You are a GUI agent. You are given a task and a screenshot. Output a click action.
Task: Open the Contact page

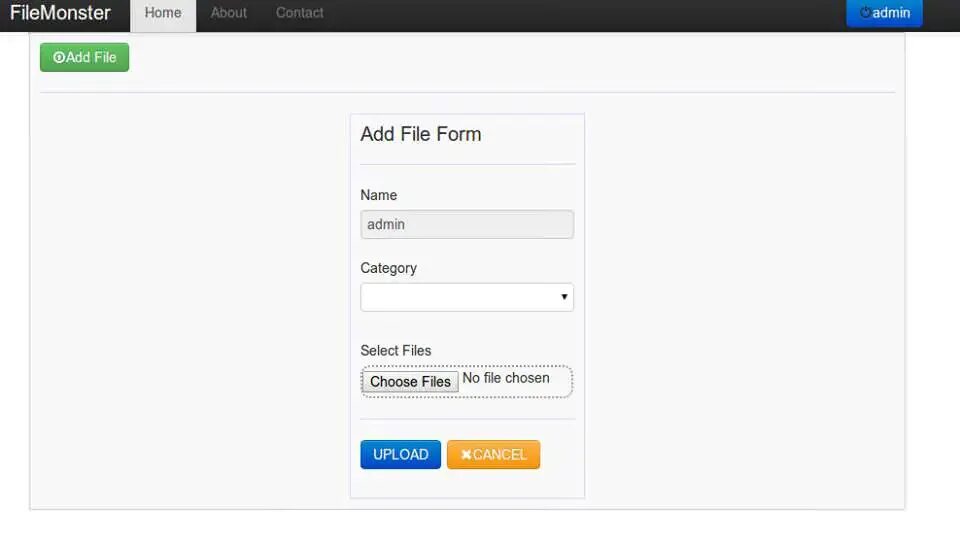pyautogui.click(x=299, y=13)
